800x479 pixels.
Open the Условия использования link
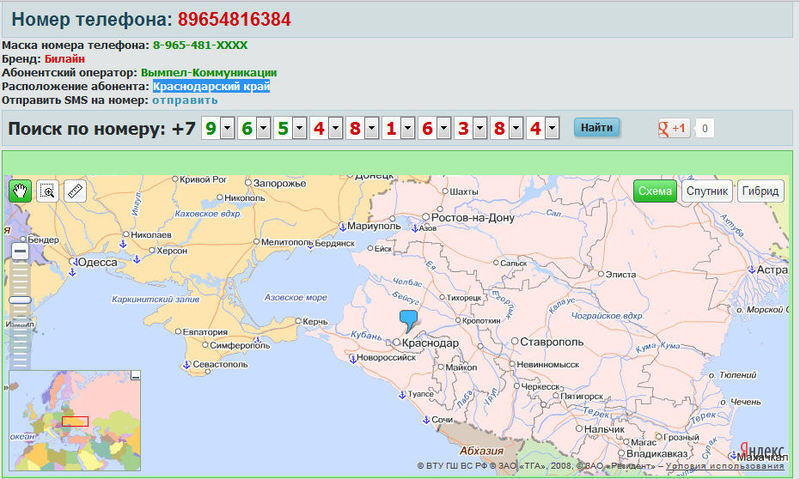click(724, 466)
